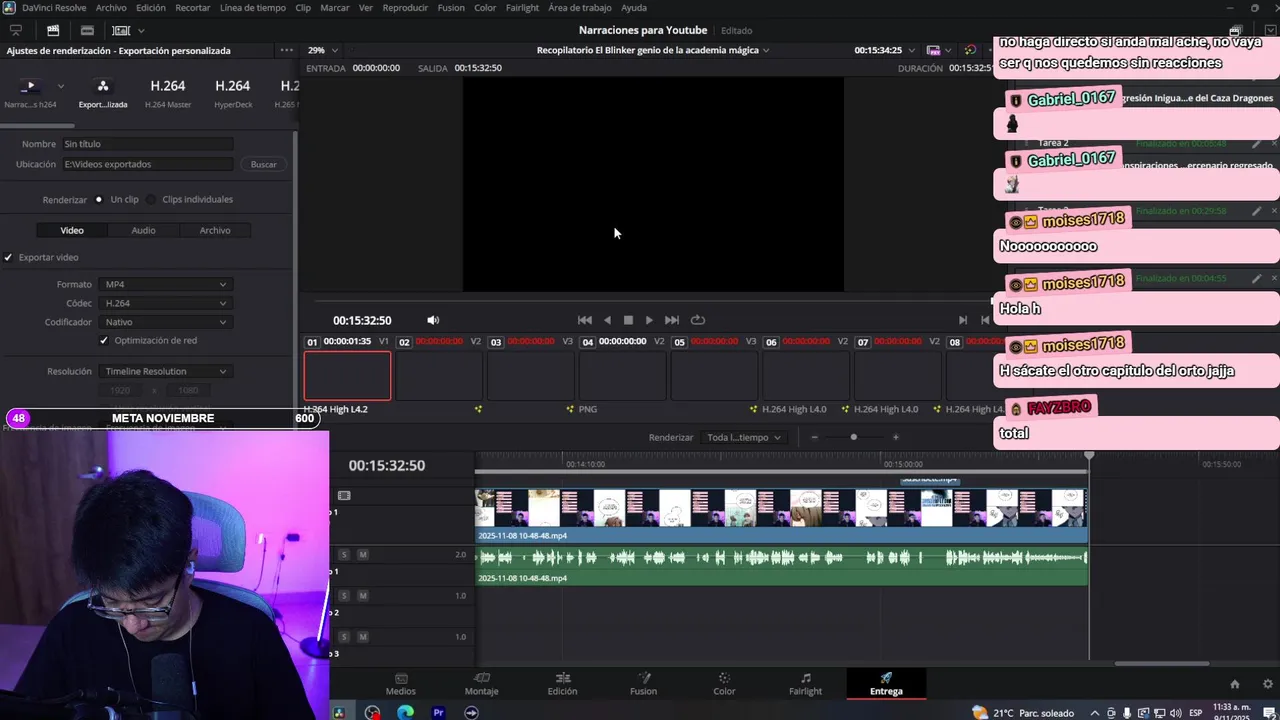Open Codificador Nativo dropdown
Viewport: 1280px width, 720px height.
166,322
